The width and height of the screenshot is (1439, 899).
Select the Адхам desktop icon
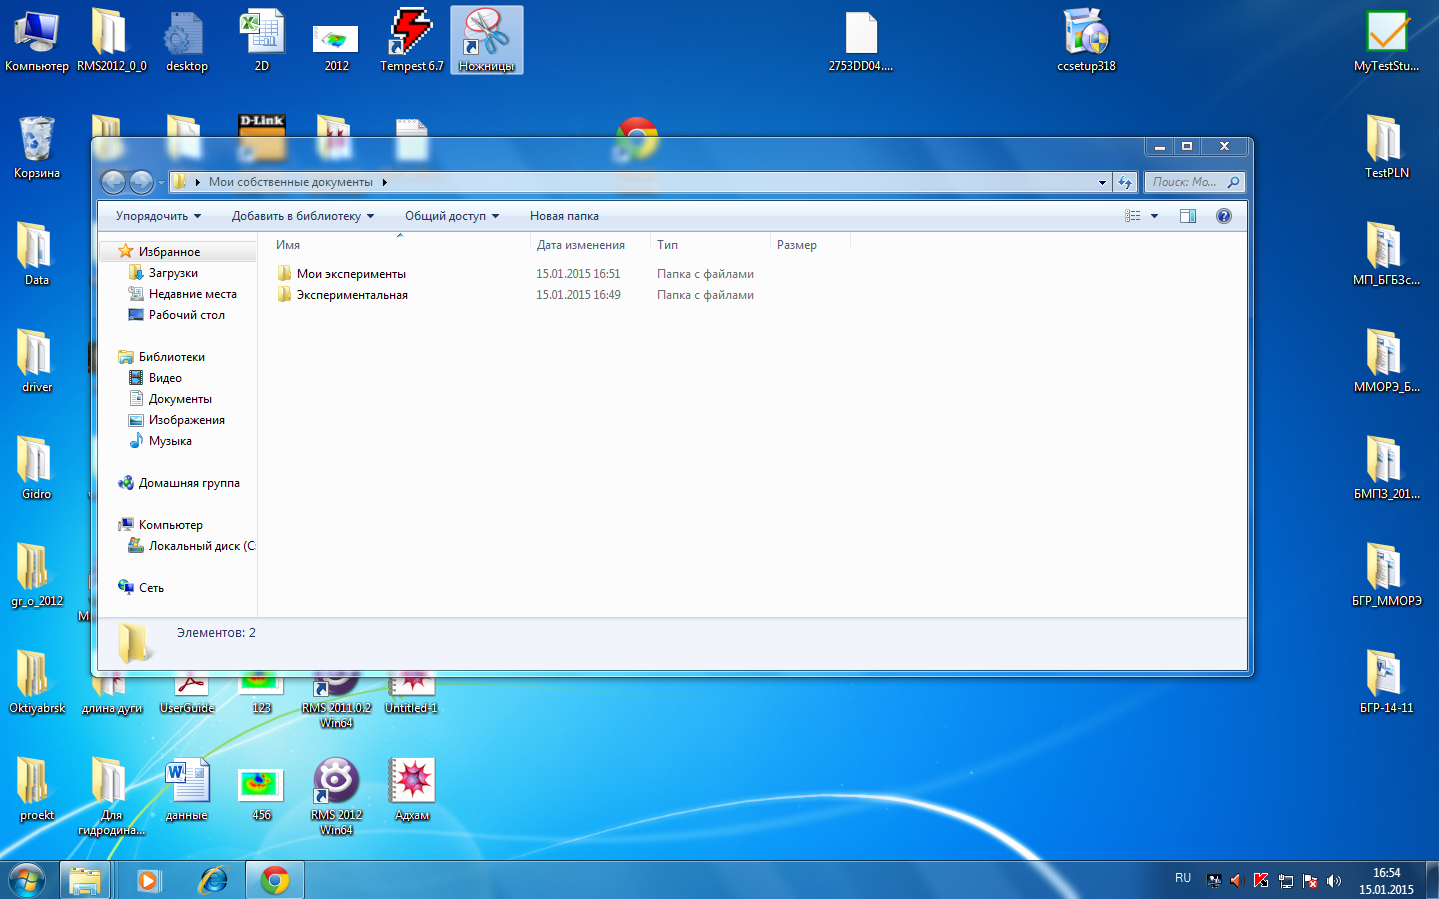pos(412,790)
